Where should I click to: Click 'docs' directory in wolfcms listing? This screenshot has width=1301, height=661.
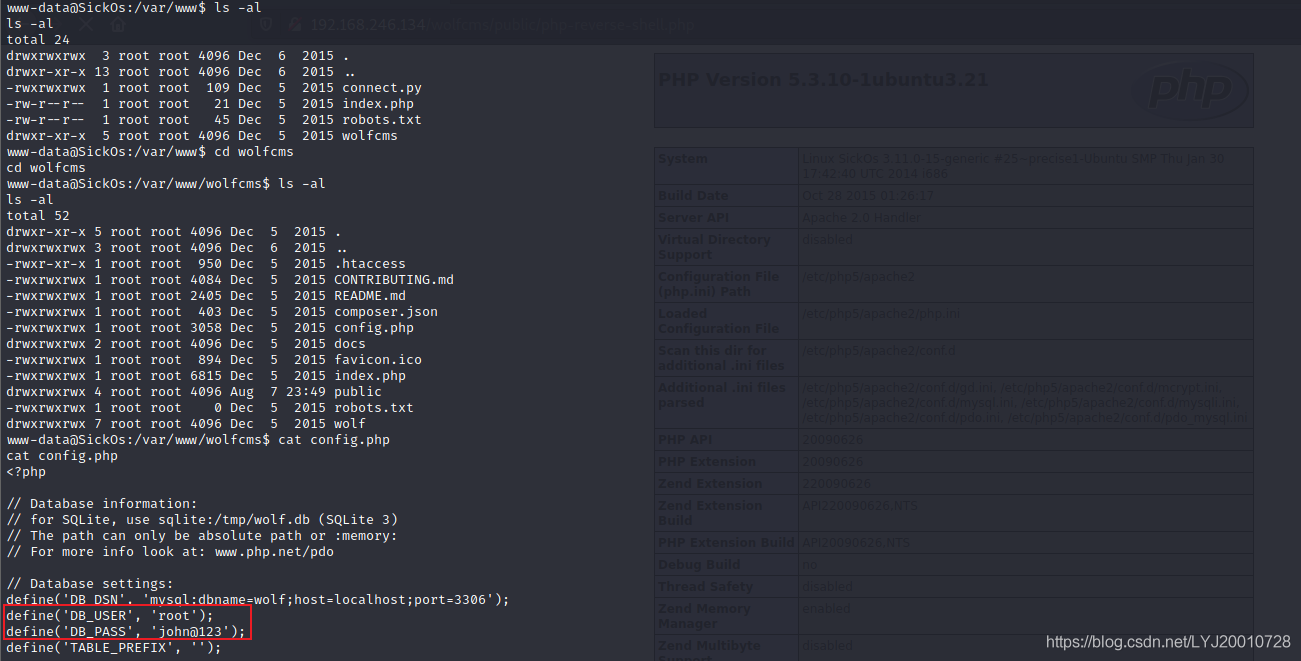click(x=350, y=344)
